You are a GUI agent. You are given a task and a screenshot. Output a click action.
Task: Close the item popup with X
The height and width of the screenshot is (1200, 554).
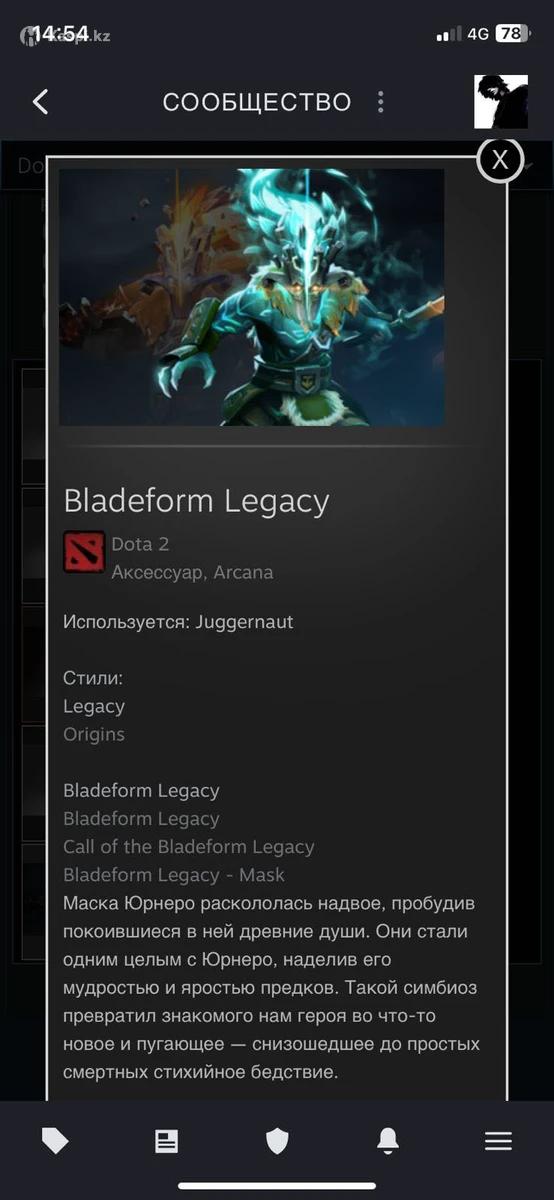point(500,158)
